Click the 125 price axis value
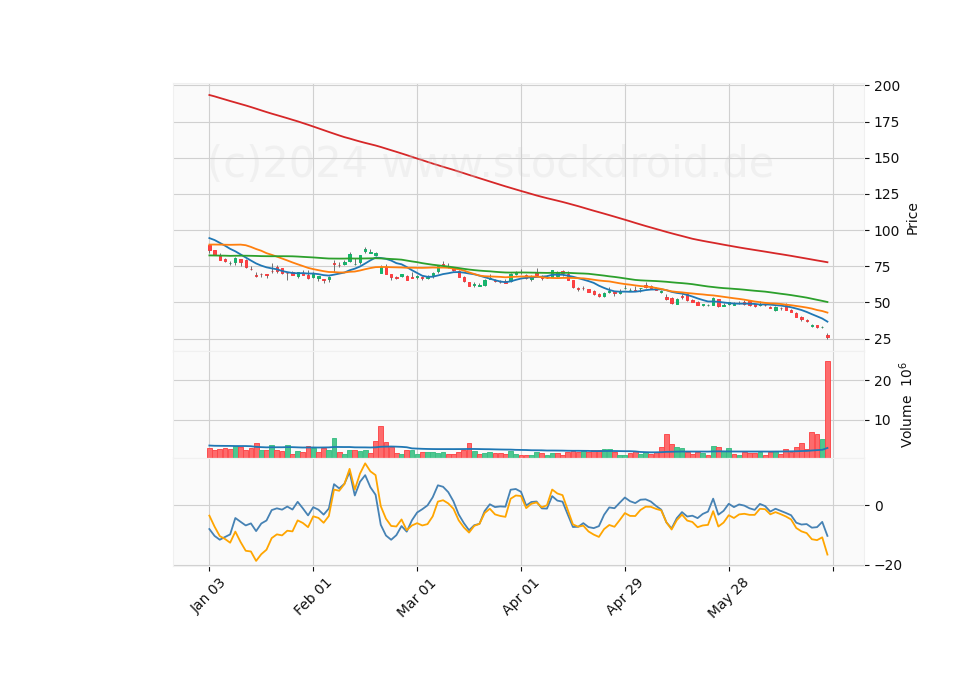The height and width of the screenshot is (690, 960). [887, 195]
